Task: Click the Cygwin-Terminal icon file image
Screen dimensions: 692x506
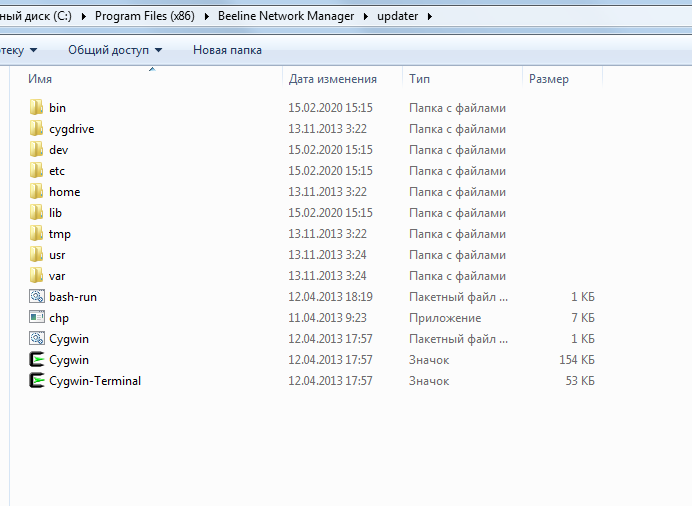Action: tap(37, 380)
